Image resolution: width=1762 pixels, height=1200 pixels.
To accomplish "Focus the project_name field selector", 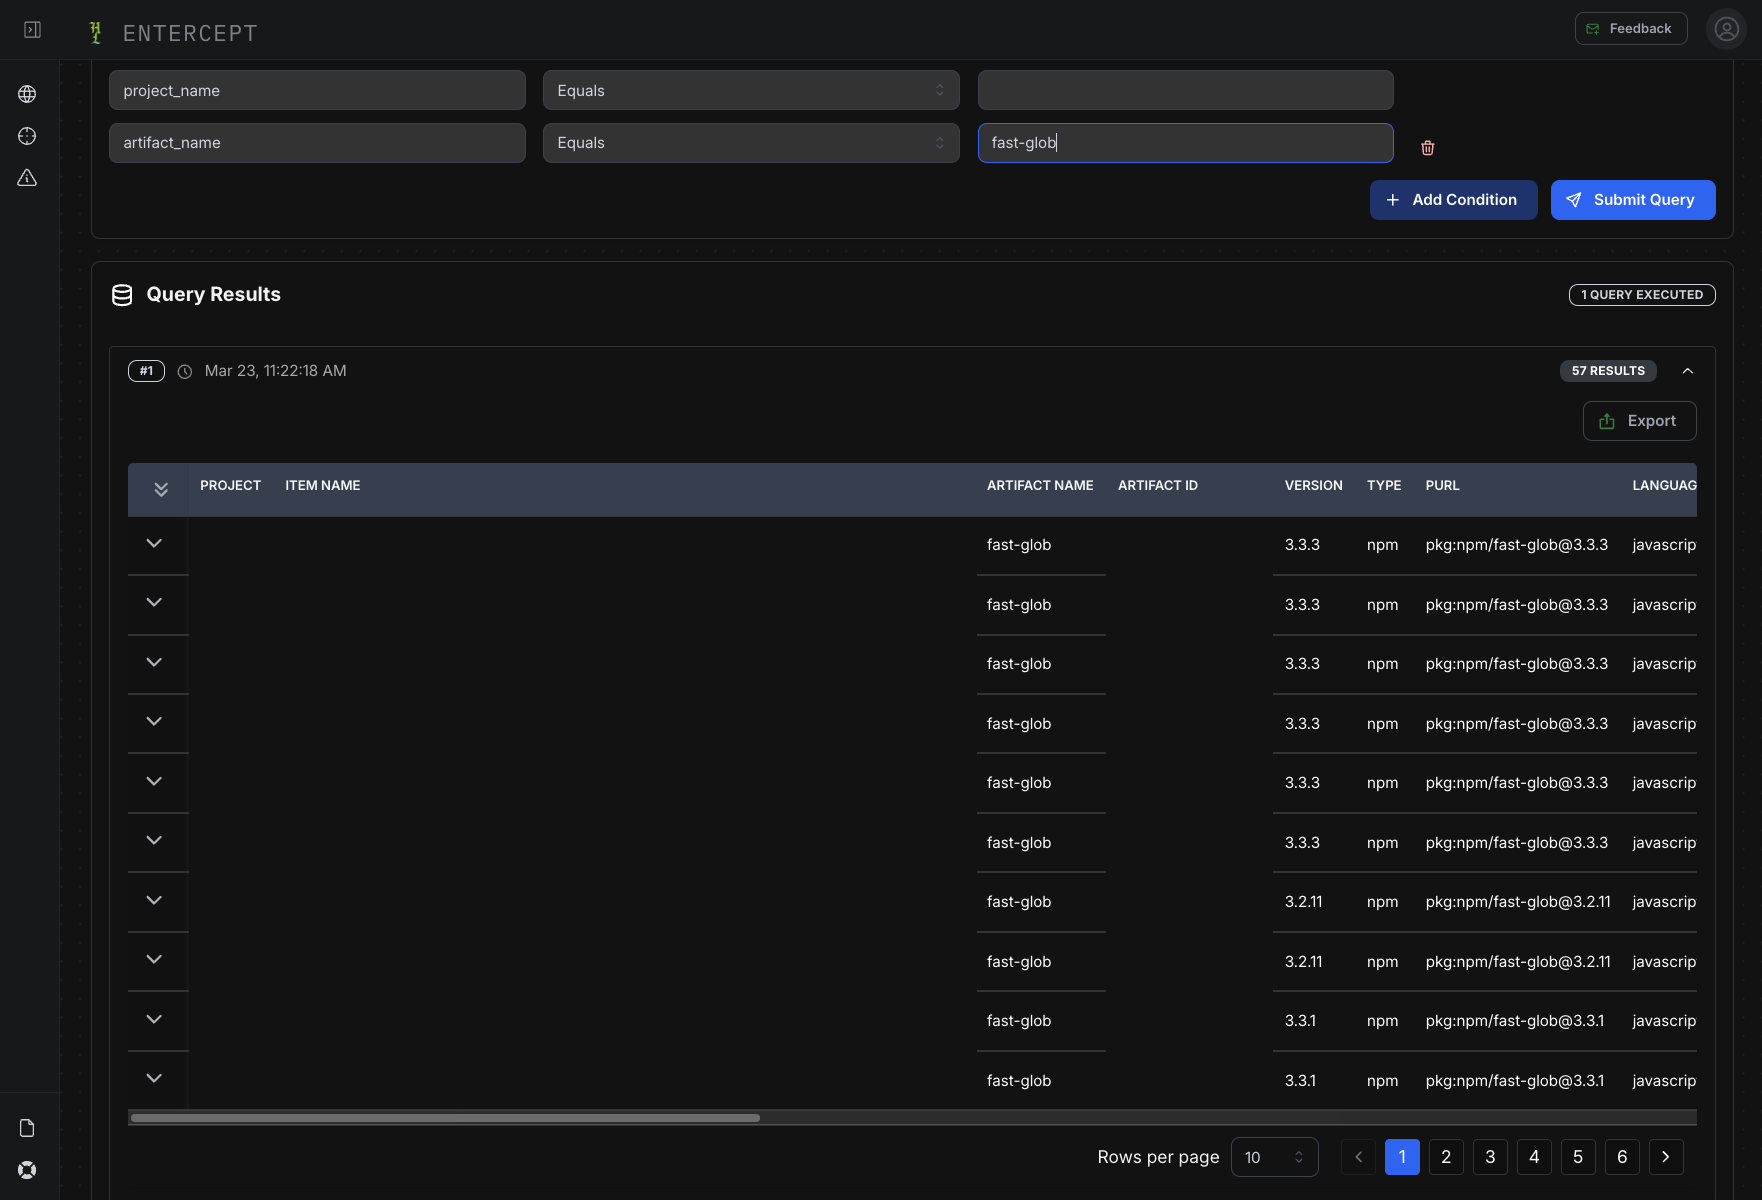I will pos(317,90).
